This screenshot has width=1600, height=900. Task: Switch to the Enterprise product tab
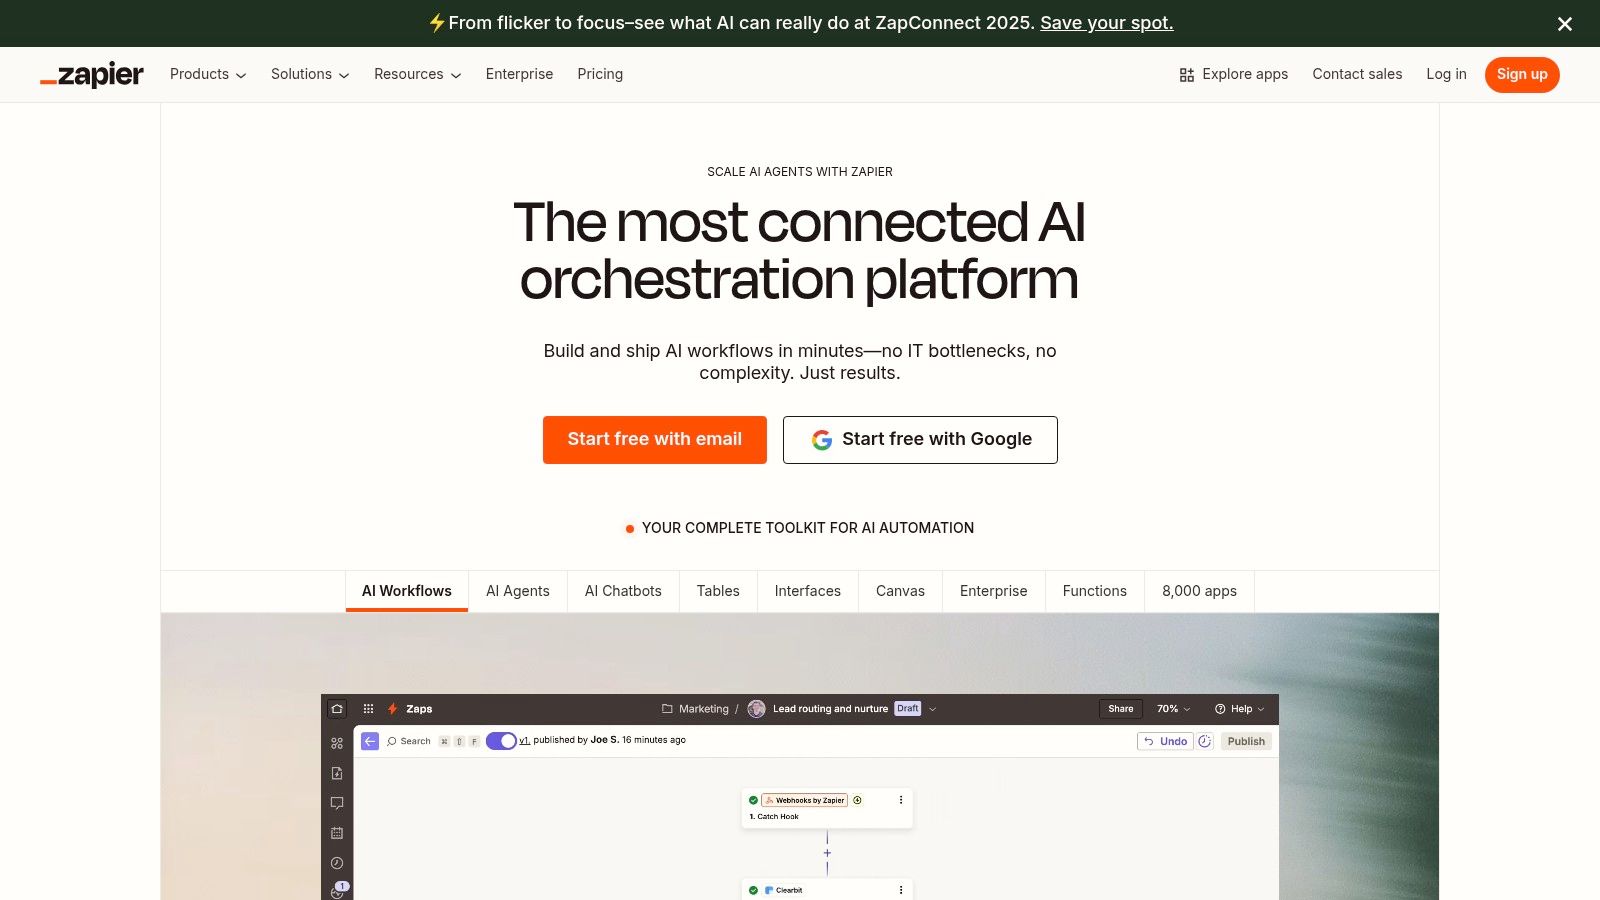(x=994, y=592)
